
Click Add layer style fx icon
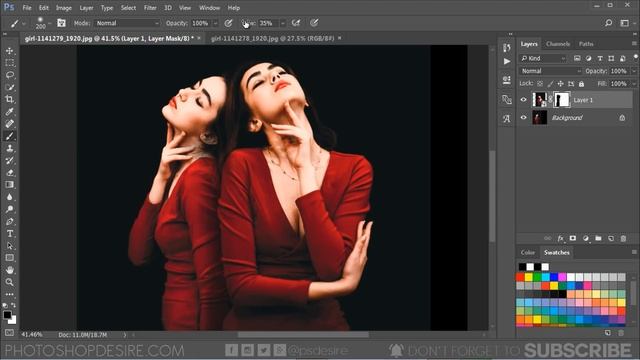pyautogui.click(x=560, y=238)
